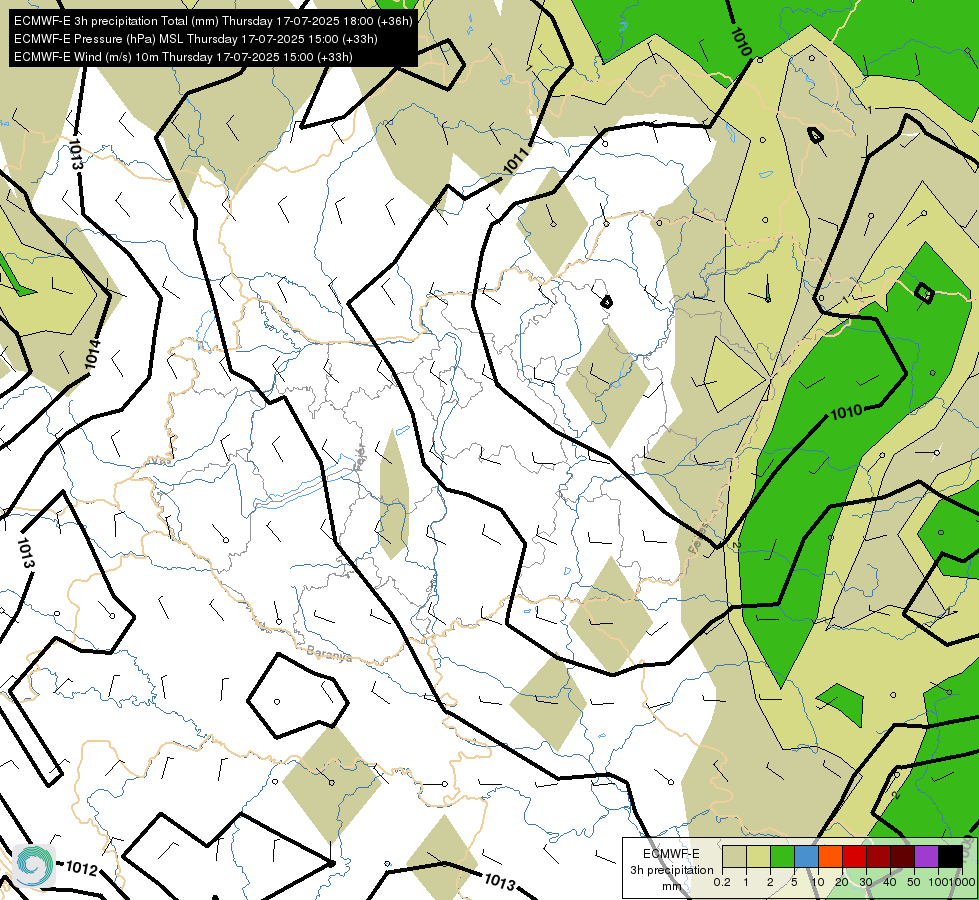Click the black 100 mm legend swatch
The image size is (979, 900).
(x=951, y=857)
